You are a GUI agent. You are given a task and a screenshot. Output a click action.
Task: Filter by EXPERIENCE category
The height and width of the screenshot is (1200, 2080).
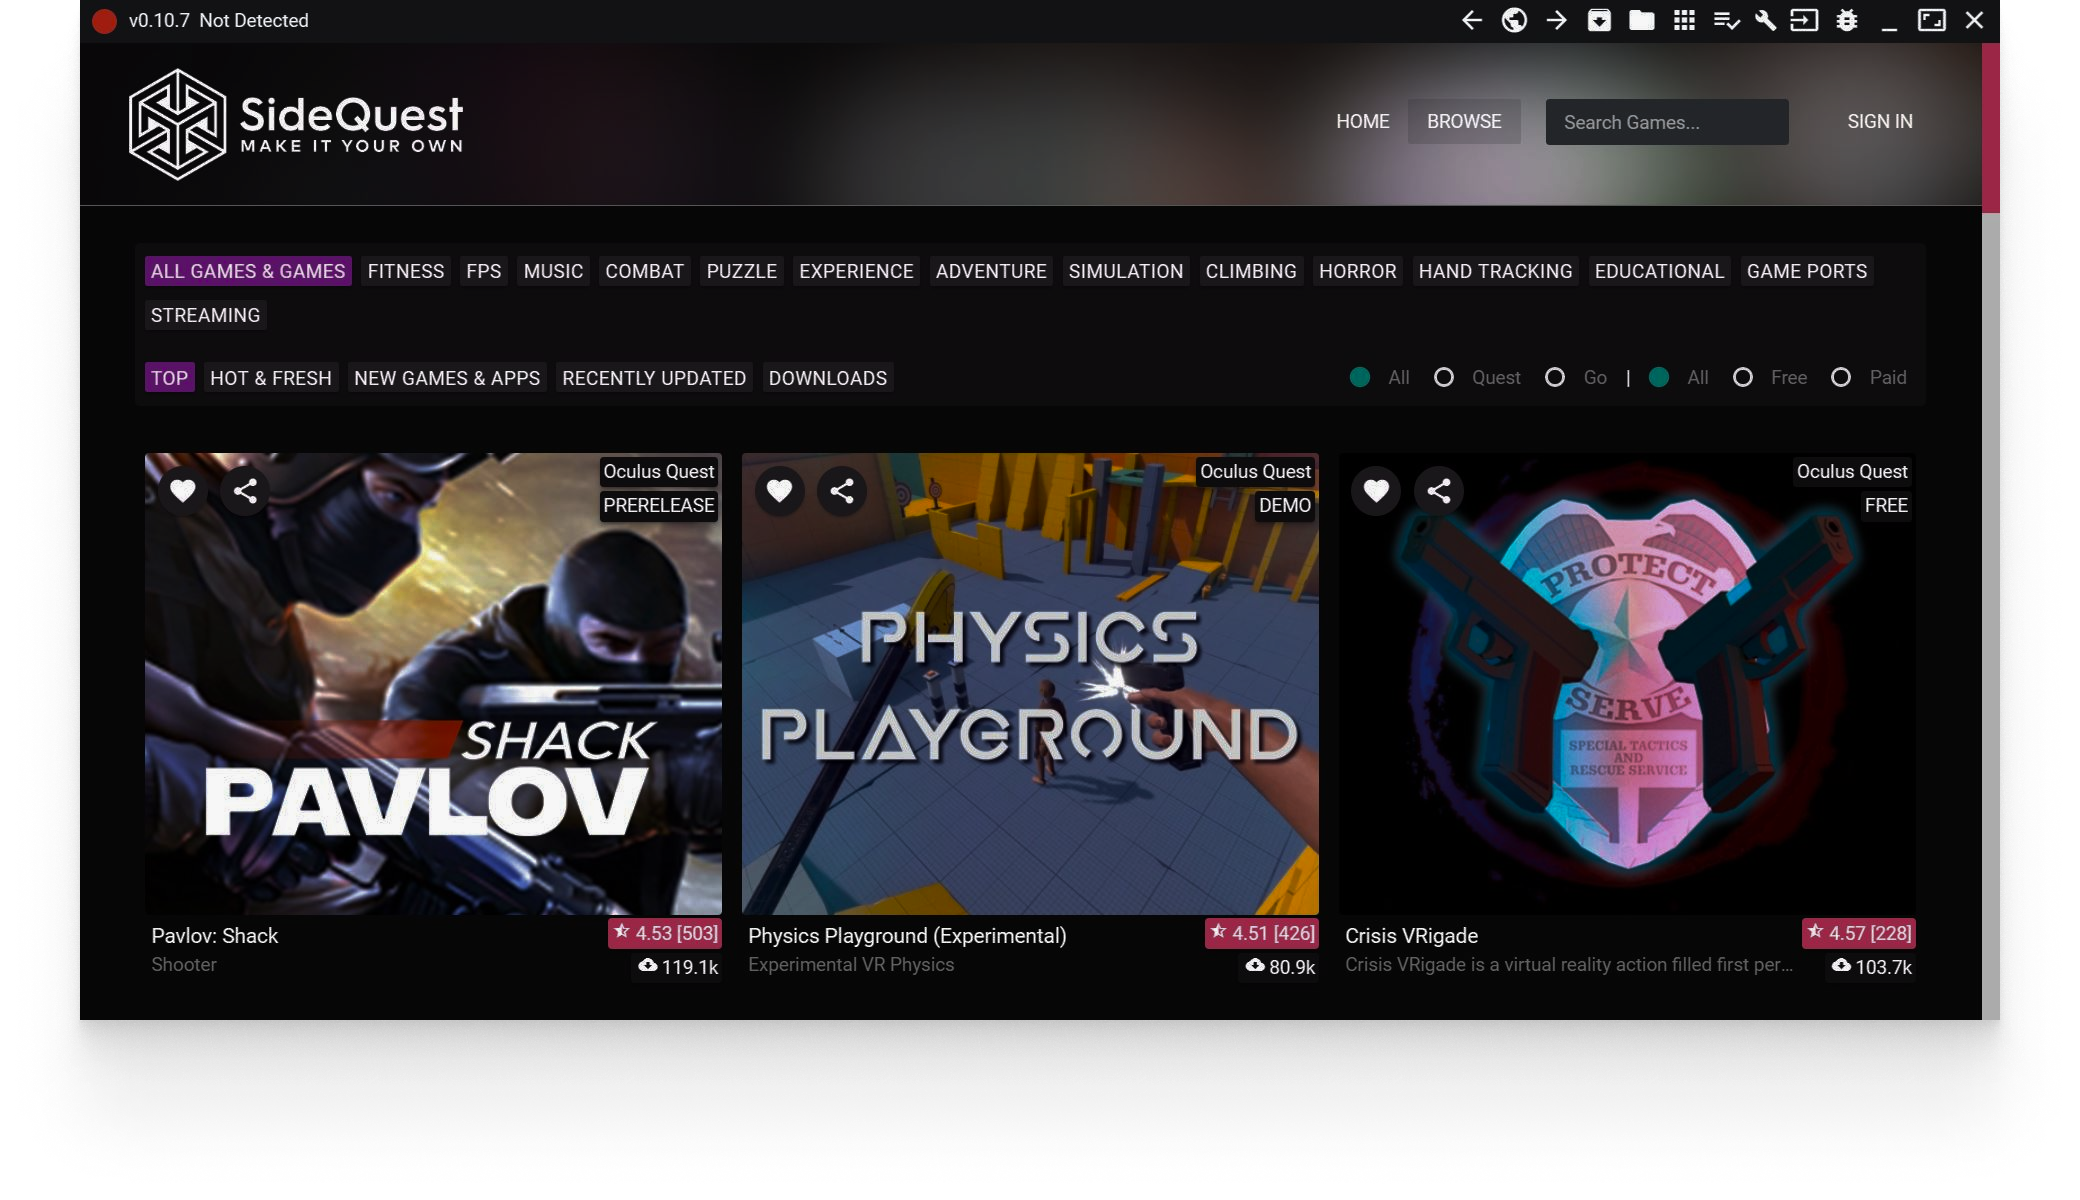coord(856,271)
